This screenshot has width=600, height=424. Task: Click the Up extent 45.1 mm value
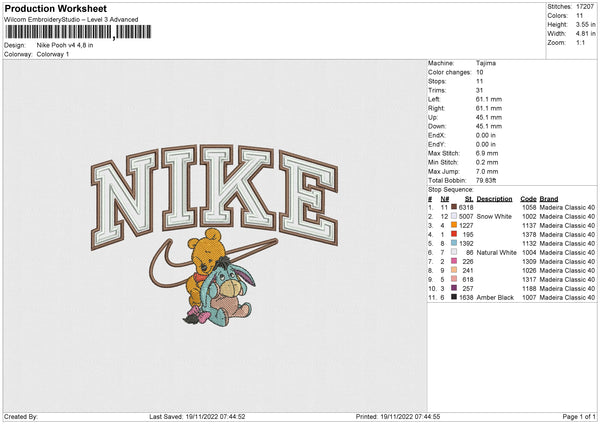coord(489,117)
